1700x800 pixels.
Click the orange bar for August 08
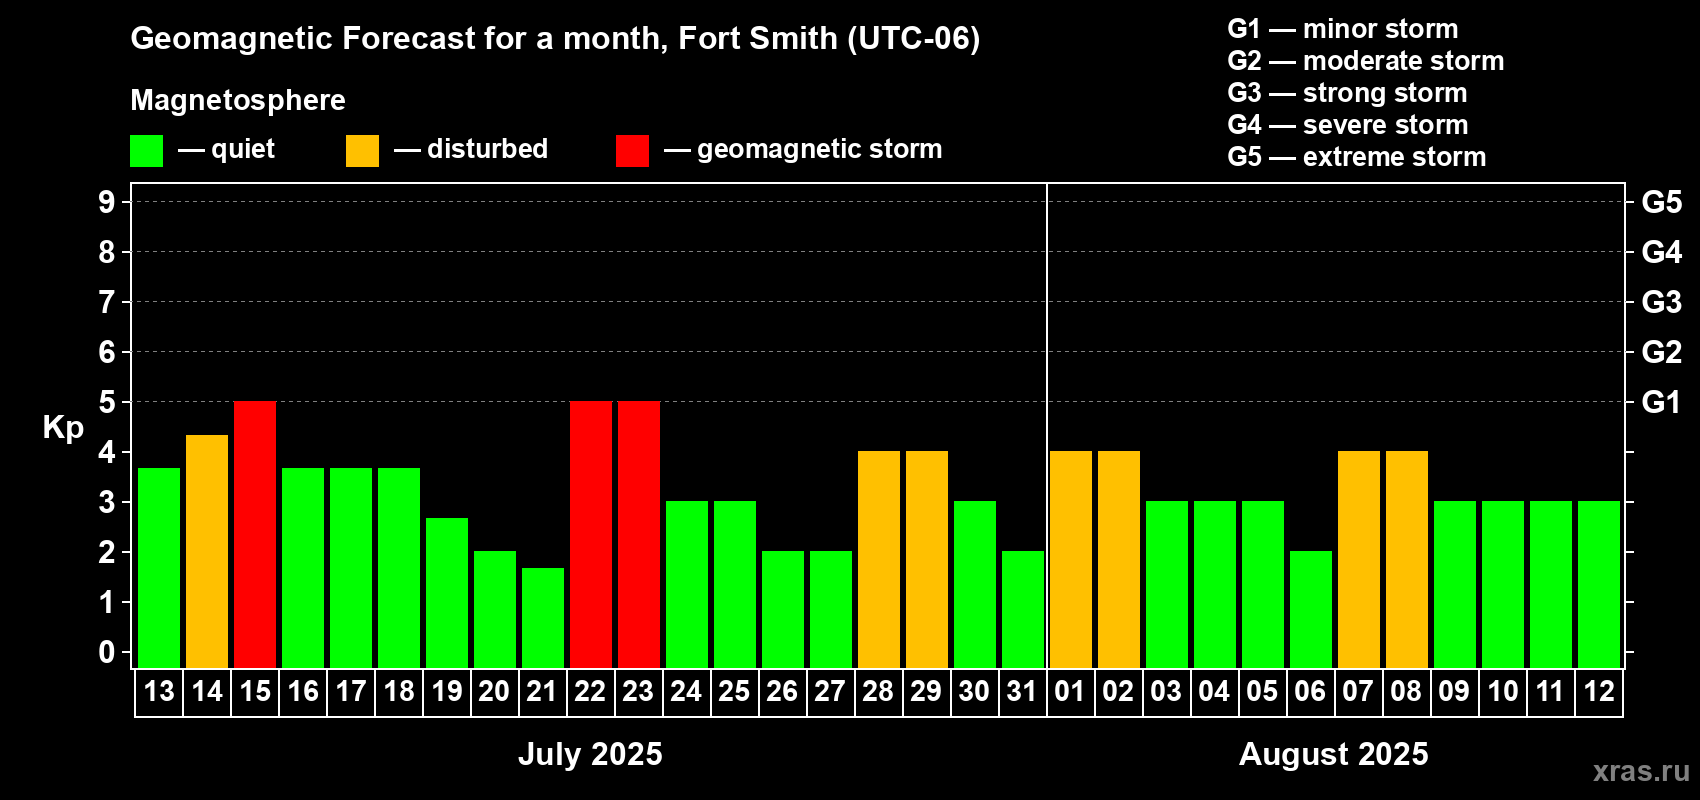pyautogui.click(x=1407, y=559)
